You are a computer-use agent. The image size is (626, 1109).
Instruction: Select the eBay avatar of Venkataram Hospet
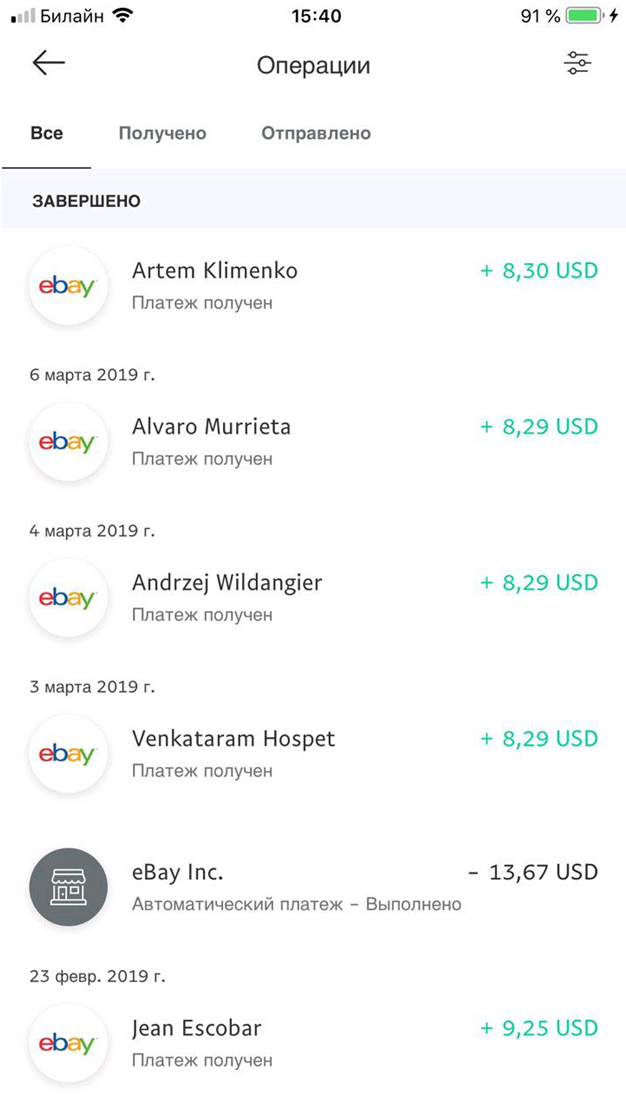click(68, 754)
